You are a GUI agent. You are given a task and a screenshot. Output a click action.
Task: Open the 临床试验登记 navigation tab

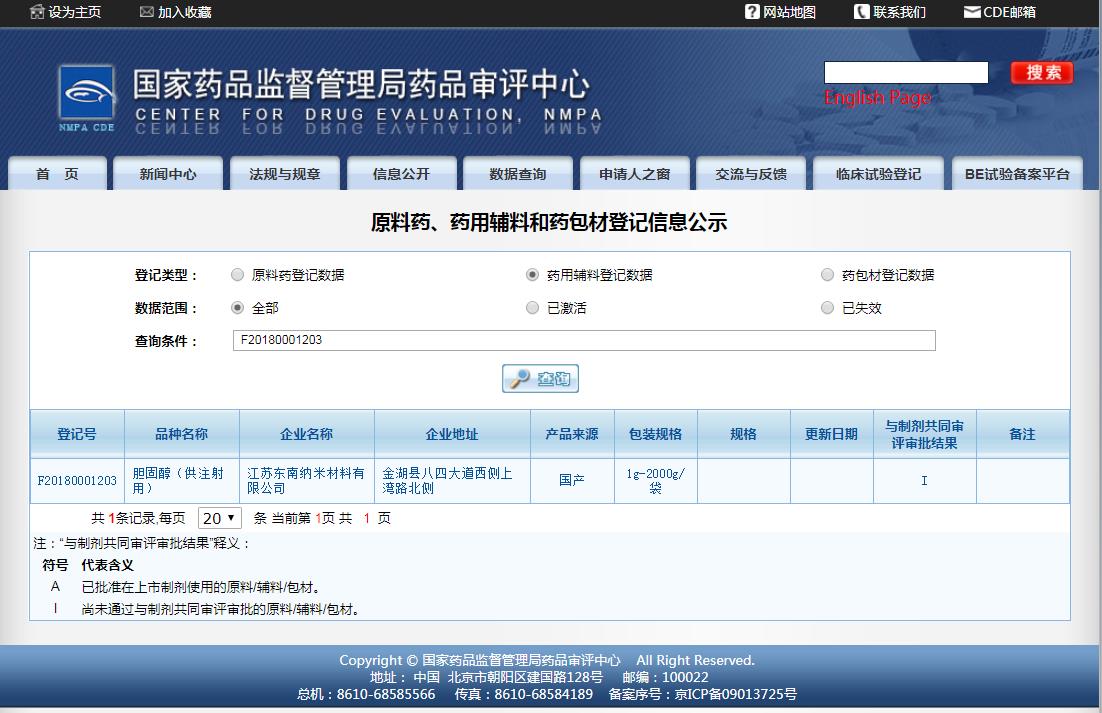878,172
